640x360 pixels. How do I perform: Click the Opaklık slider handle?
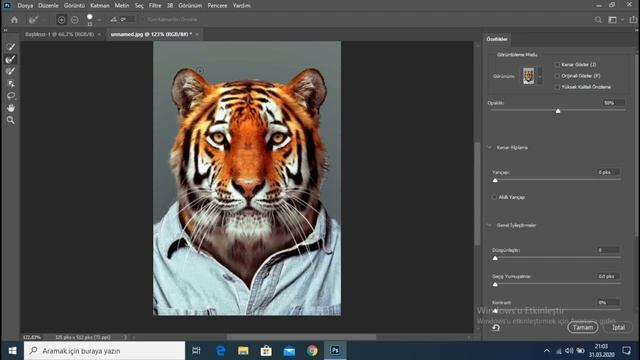click(x=558, y=111)
